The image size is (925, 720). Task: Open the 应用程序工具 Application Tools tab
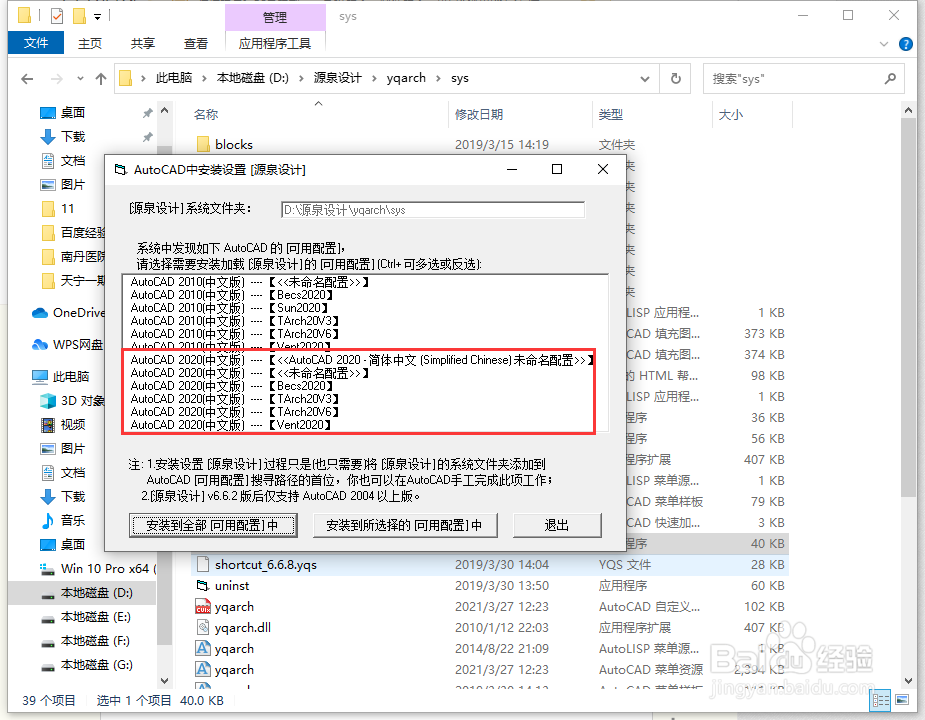pos(275,43)
